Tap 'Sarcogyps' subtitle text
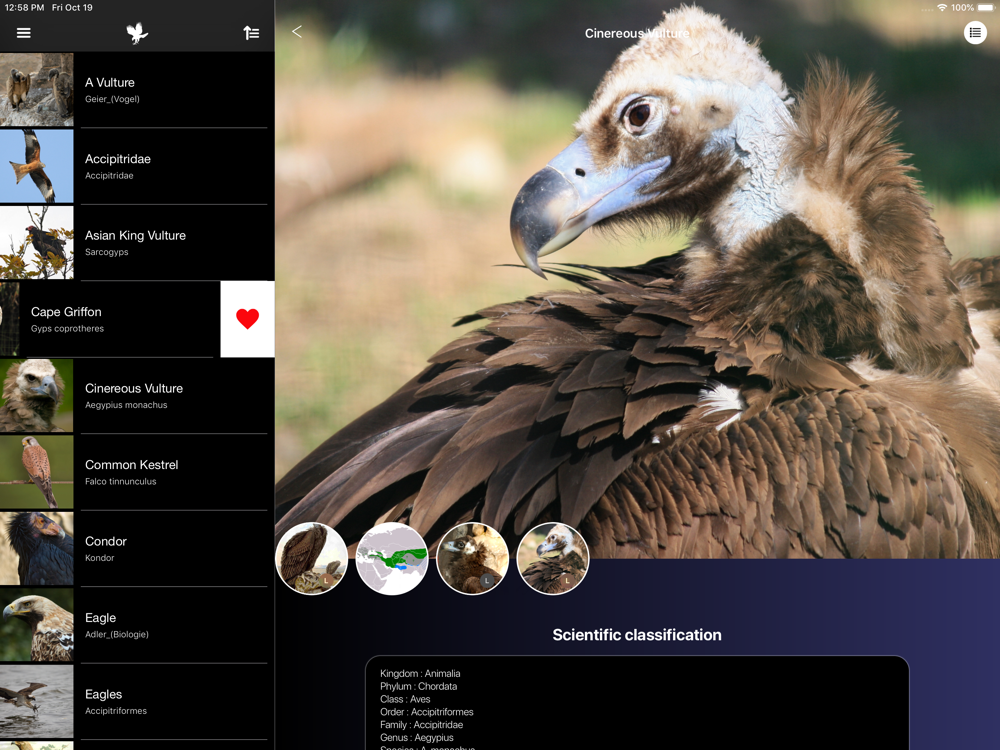 (107, 252)
